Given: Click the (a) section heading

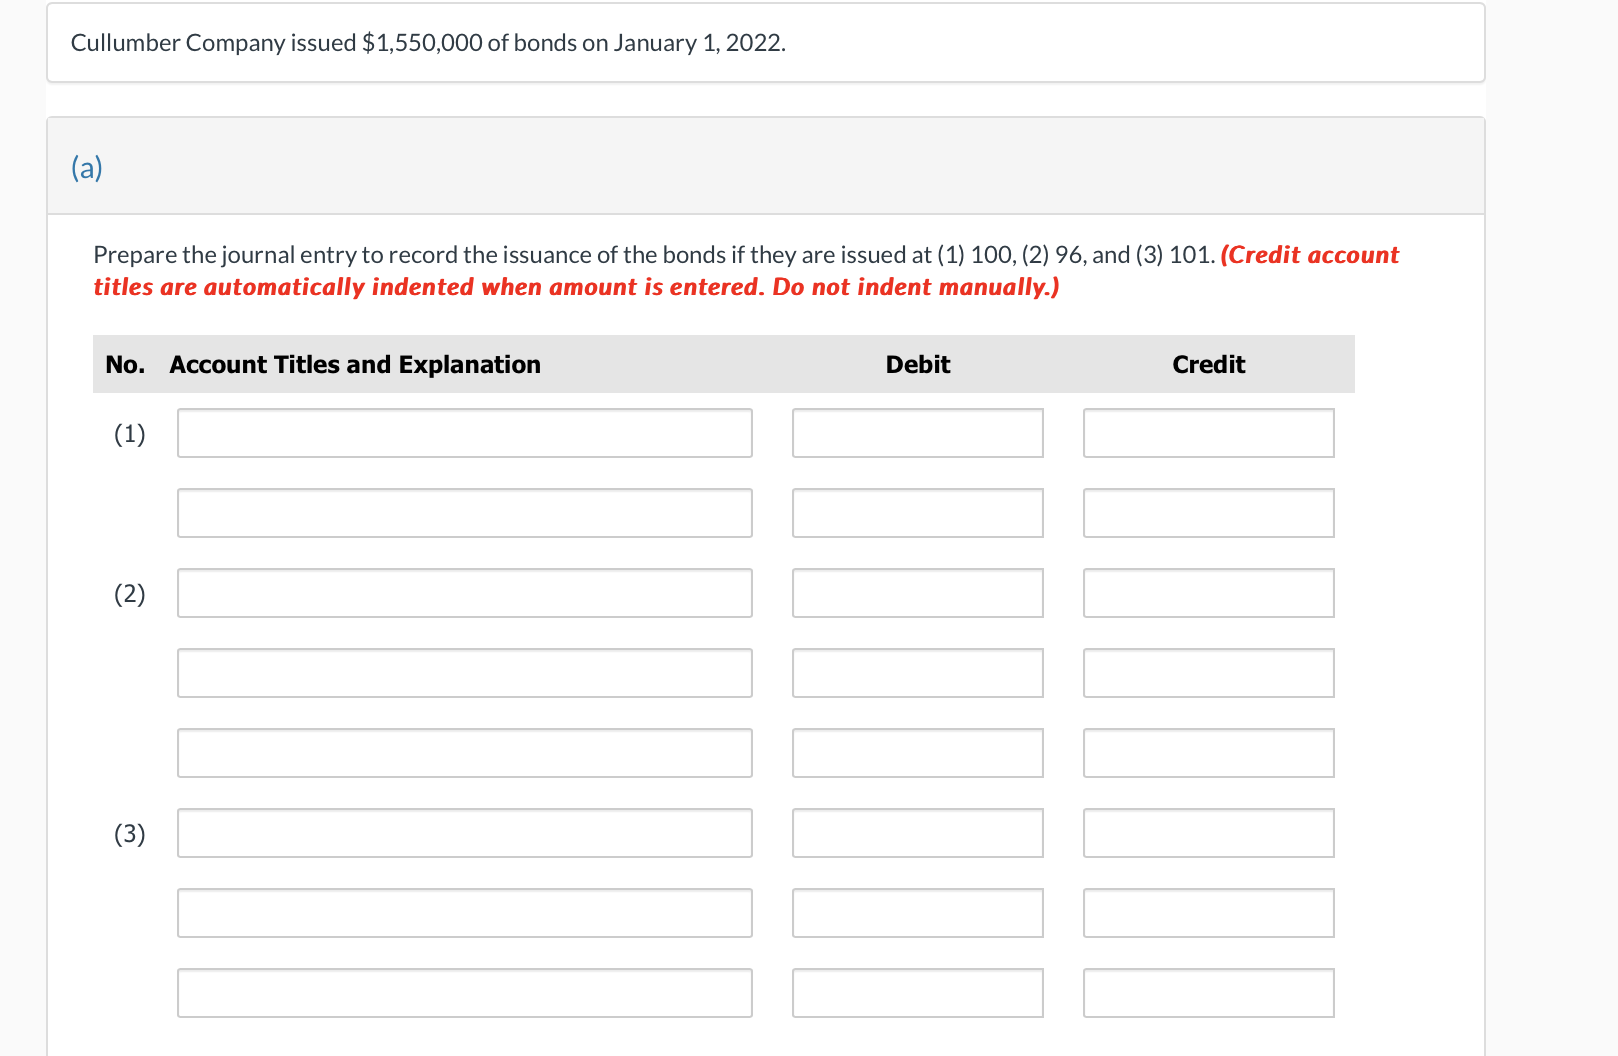Looking at the screenshot, I should (x=87, y=167).
